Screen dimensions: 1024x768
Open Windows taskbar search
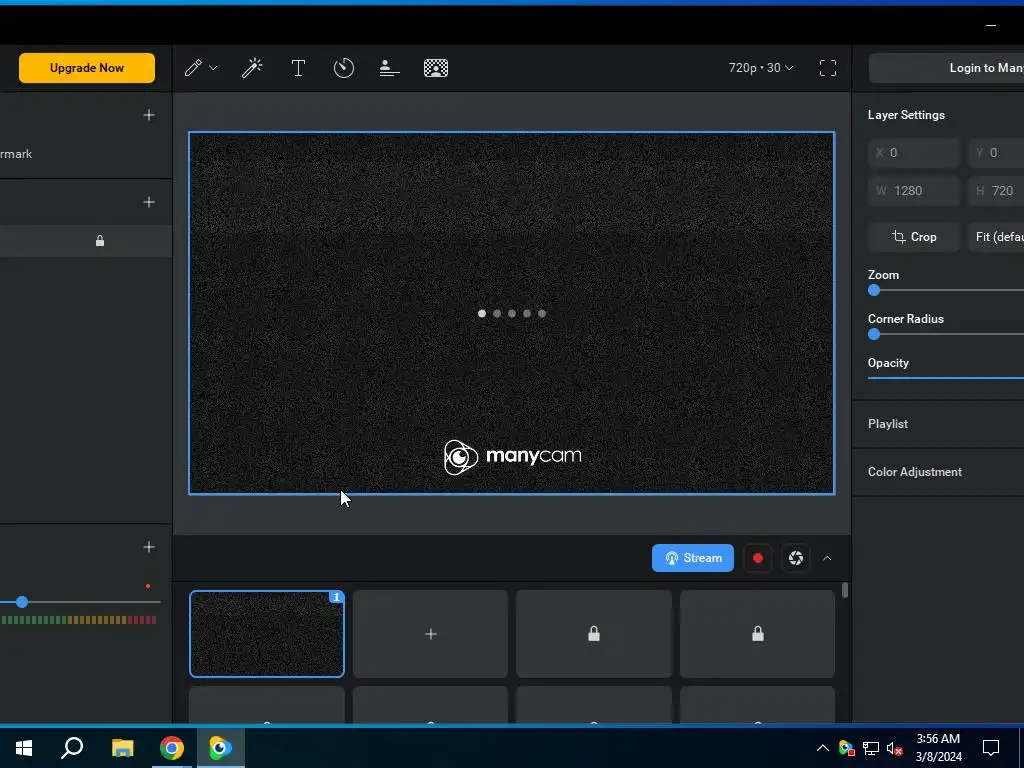pyautogui.click(x=72, y=748)
